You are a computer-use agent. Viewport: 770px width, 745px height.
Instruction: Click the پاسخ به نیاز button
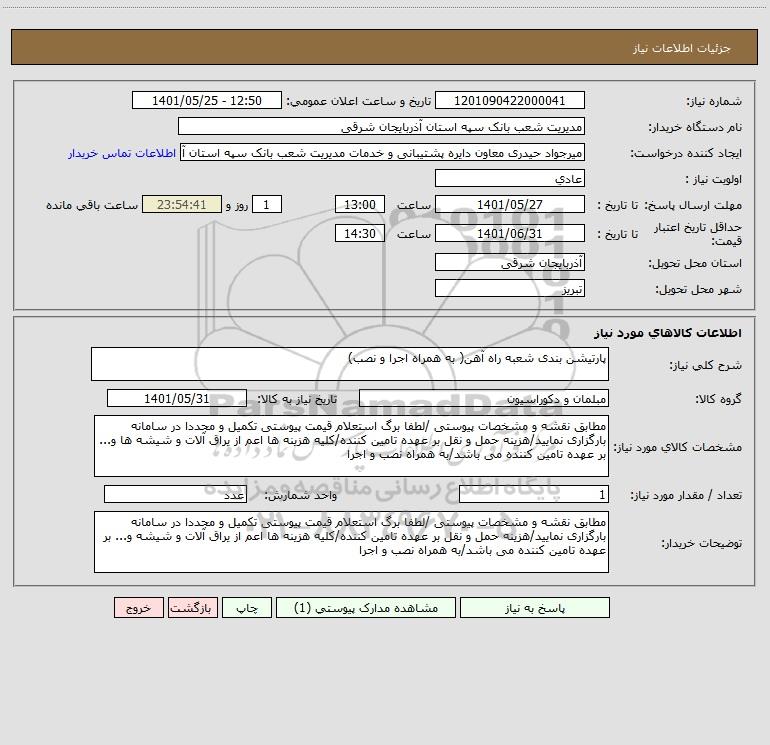(x=535, y=608)
